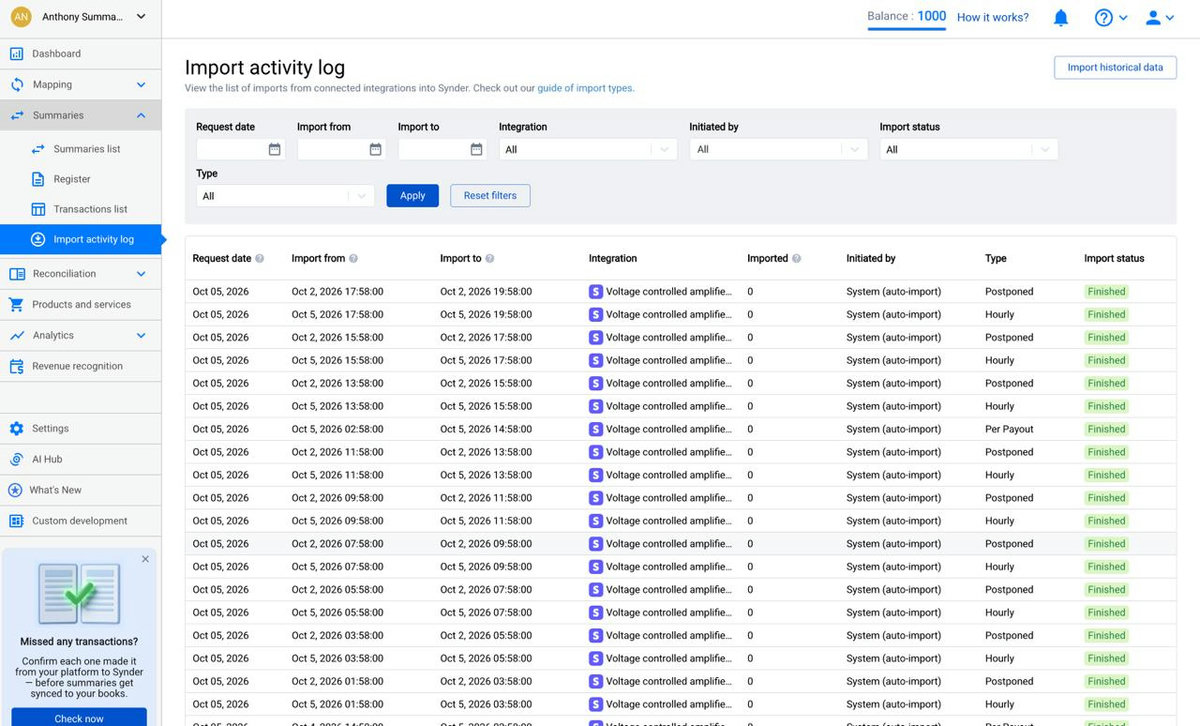The height and width of the screenshot is (726, 1200).
Task: Open the guide of import types link
Action: coord(585,89)
